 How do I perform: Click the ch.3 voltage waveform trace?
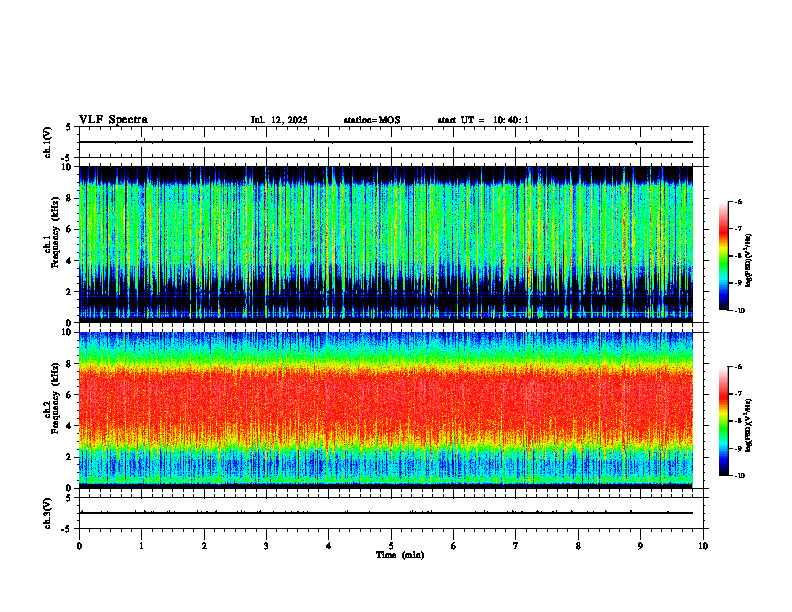point(386,513)
